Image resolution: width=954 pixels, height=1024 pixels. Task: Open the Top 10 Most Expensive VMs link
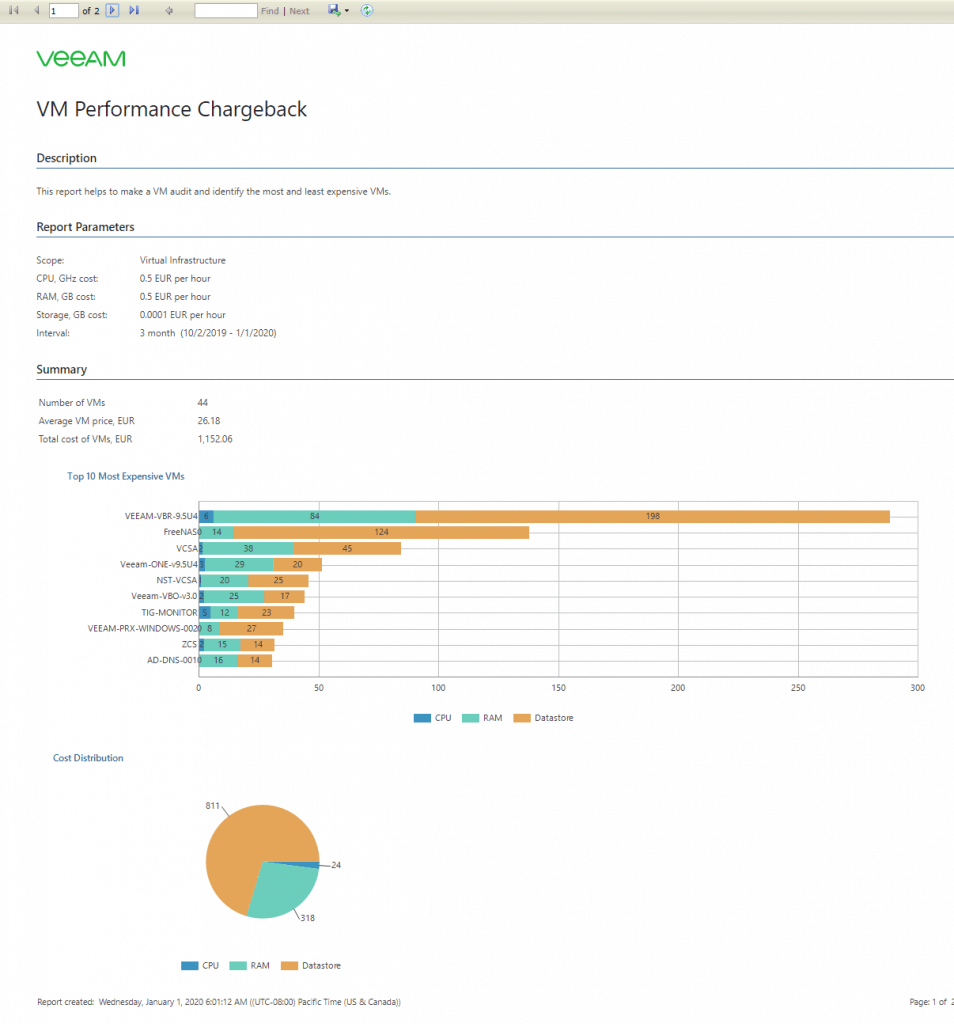125,476
